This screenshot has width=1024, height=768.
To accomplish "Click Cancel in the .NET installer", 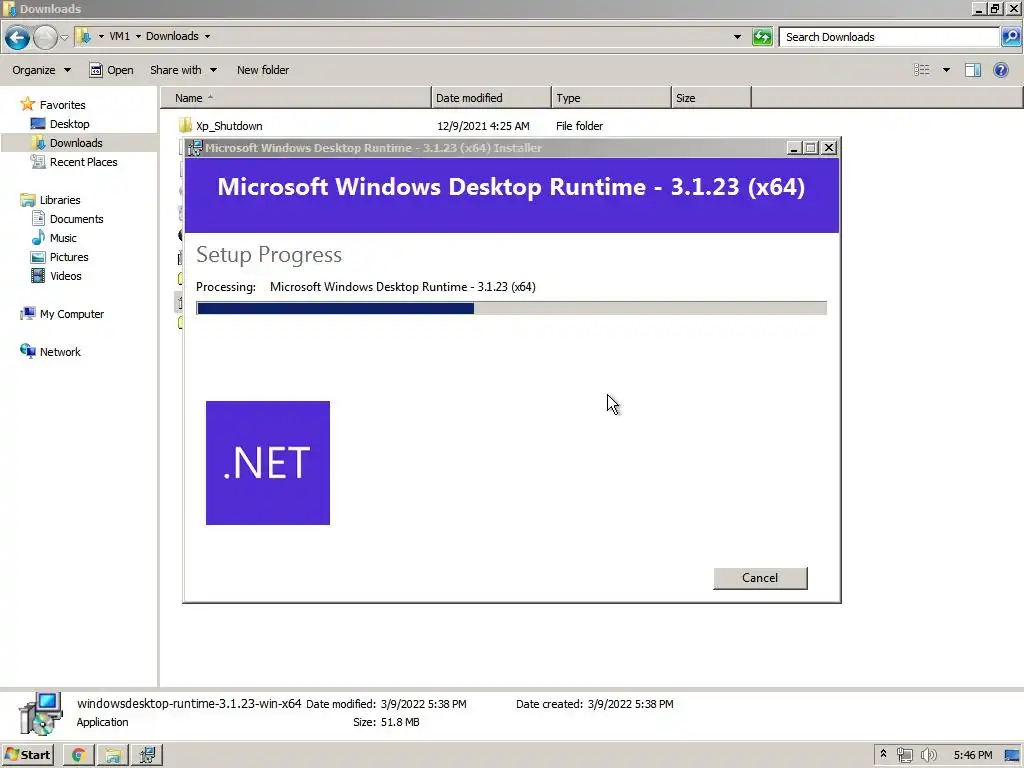I will tap(760, 578).
